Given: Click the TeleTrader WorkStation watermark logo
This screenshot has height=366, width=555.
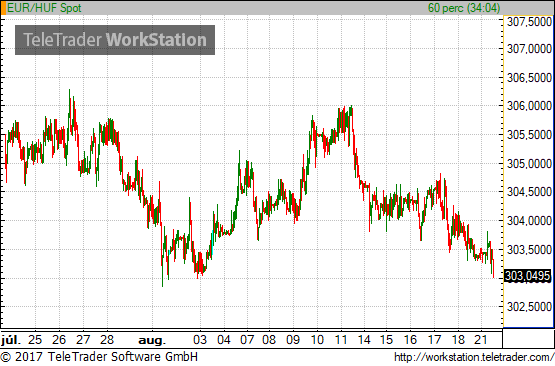Looking at the screenshot, I should click(x=115, y=40).
